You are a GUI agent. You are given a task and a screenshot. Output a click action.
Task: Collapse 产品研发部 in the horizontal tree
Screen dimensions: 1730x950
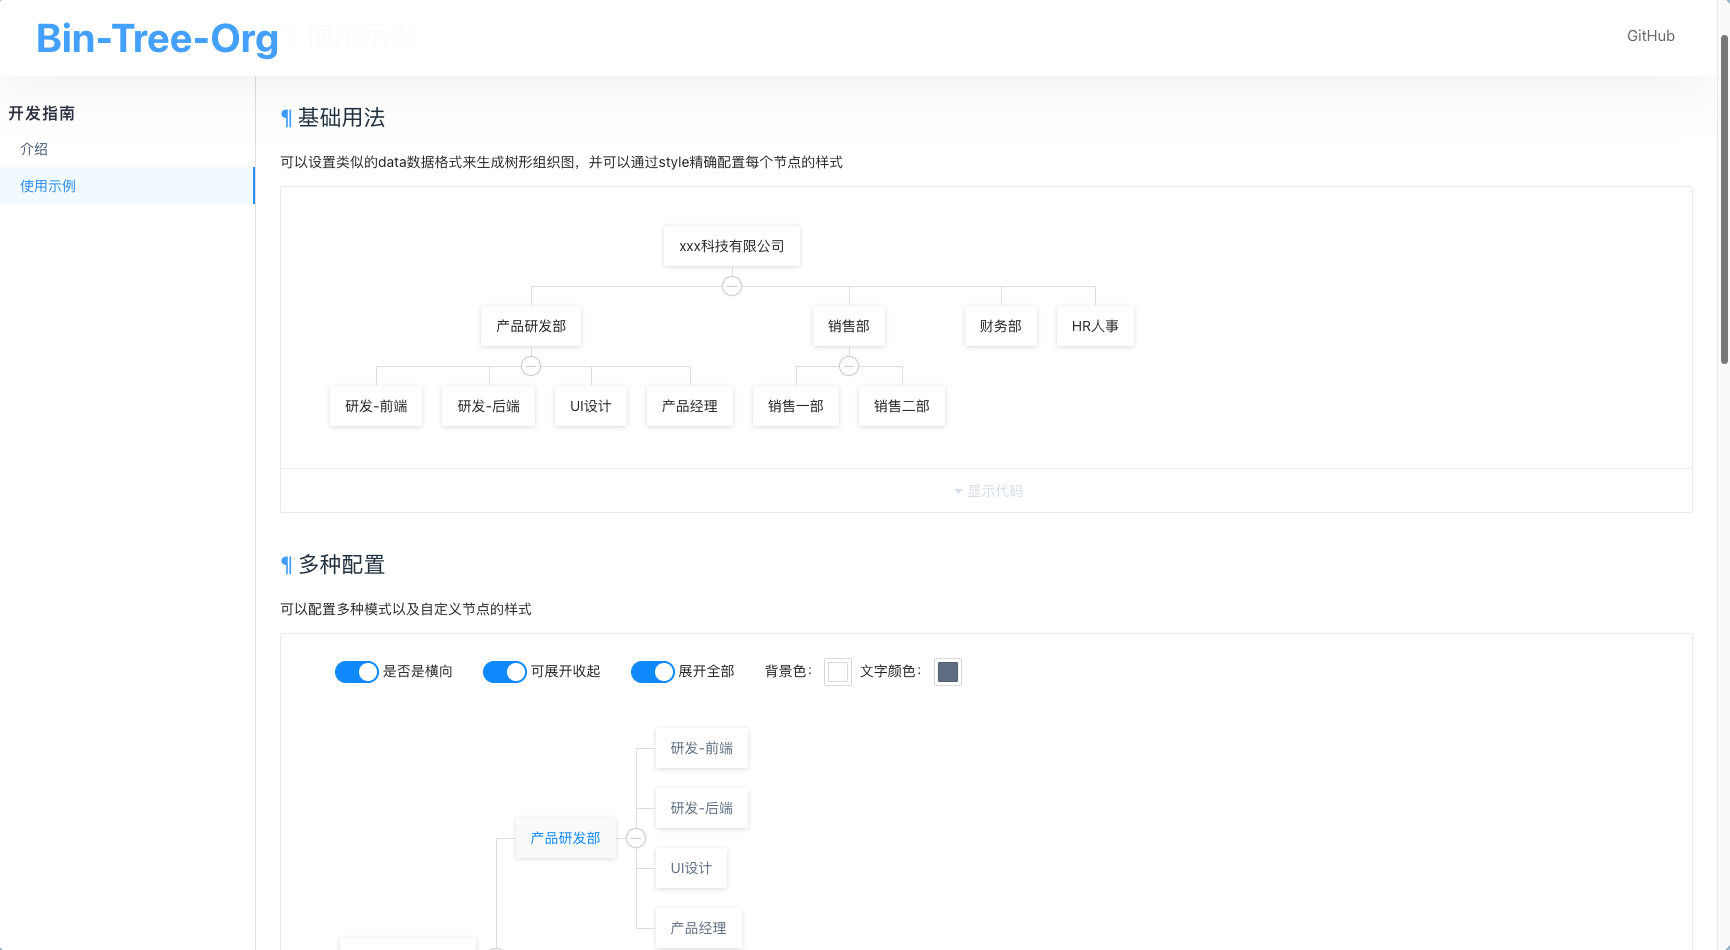(x=636, y=838)
